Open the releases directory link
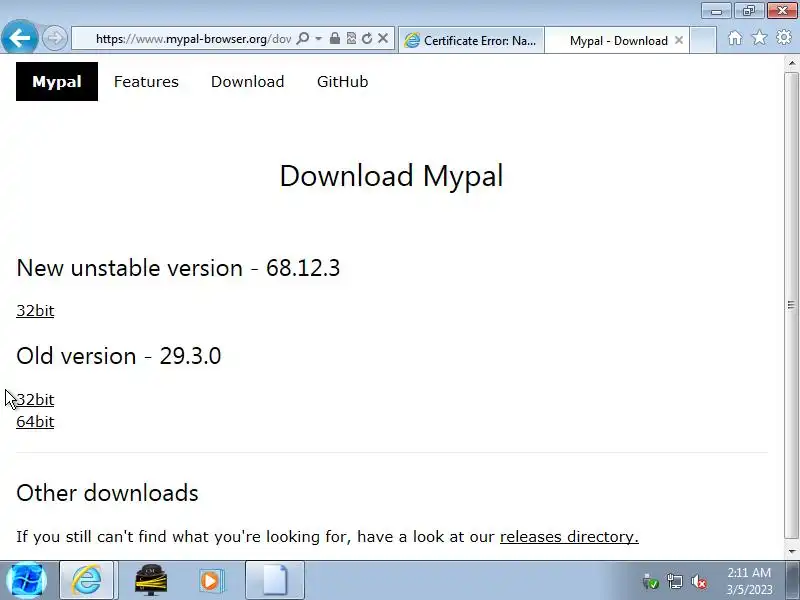 569,537
